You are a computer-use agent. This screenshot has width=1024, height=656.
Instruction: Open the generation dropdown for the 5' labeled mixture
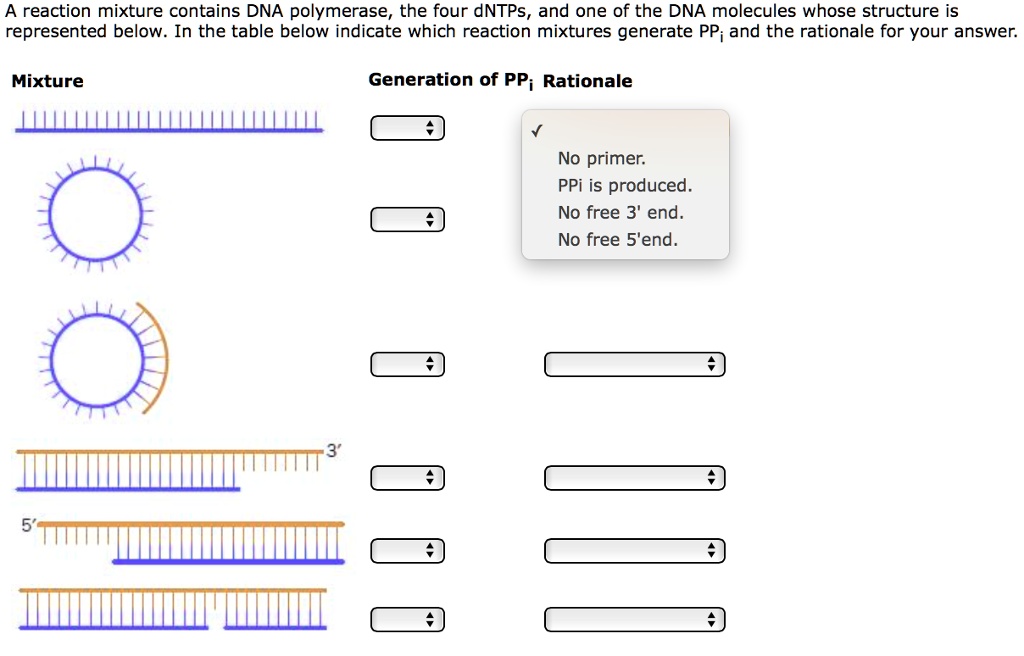[407, 550]
